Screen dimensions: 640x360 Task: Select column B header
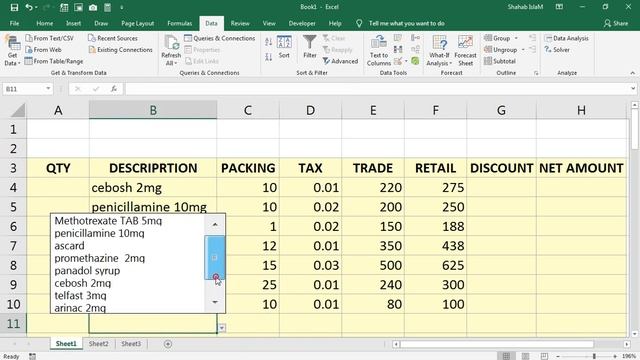click(153, 110)
